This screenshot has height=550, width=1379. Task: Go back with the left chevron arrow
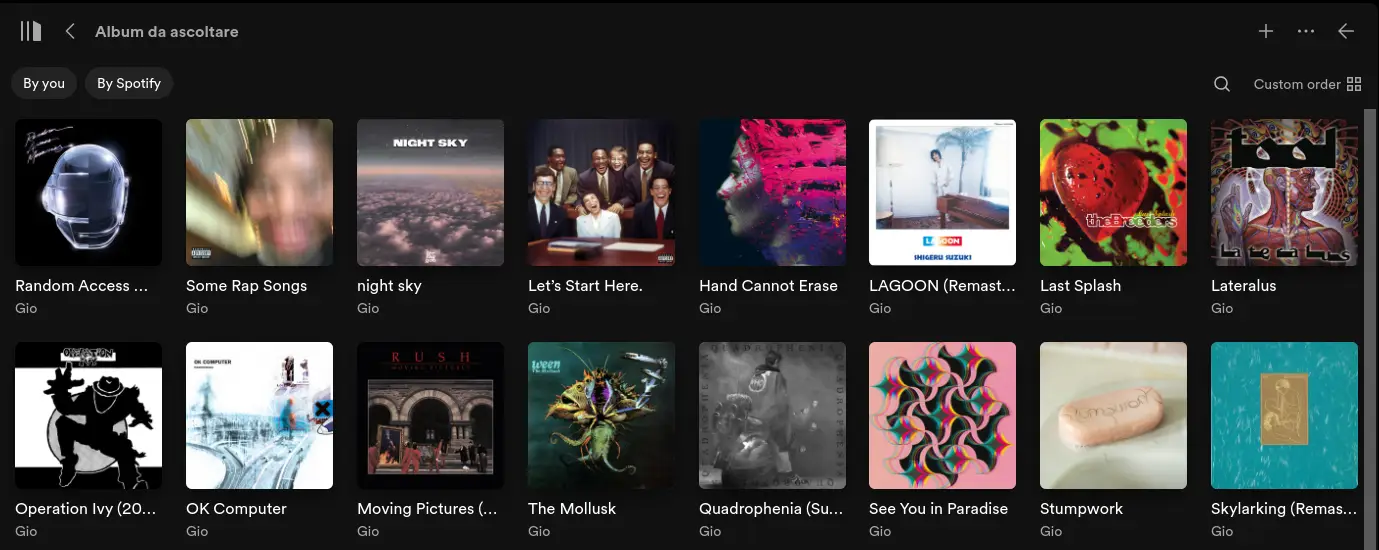(70, 31)
